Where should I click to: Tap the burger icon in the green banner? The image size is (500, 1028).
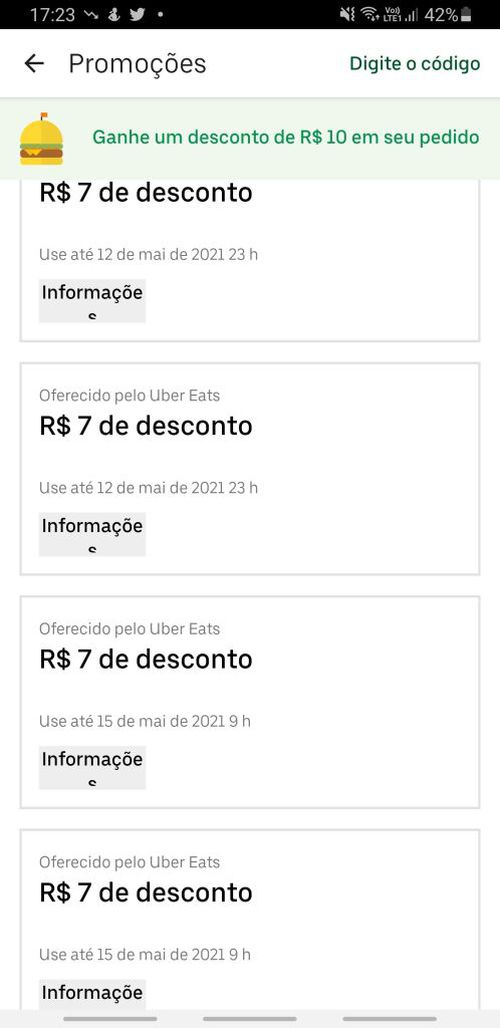41,138
